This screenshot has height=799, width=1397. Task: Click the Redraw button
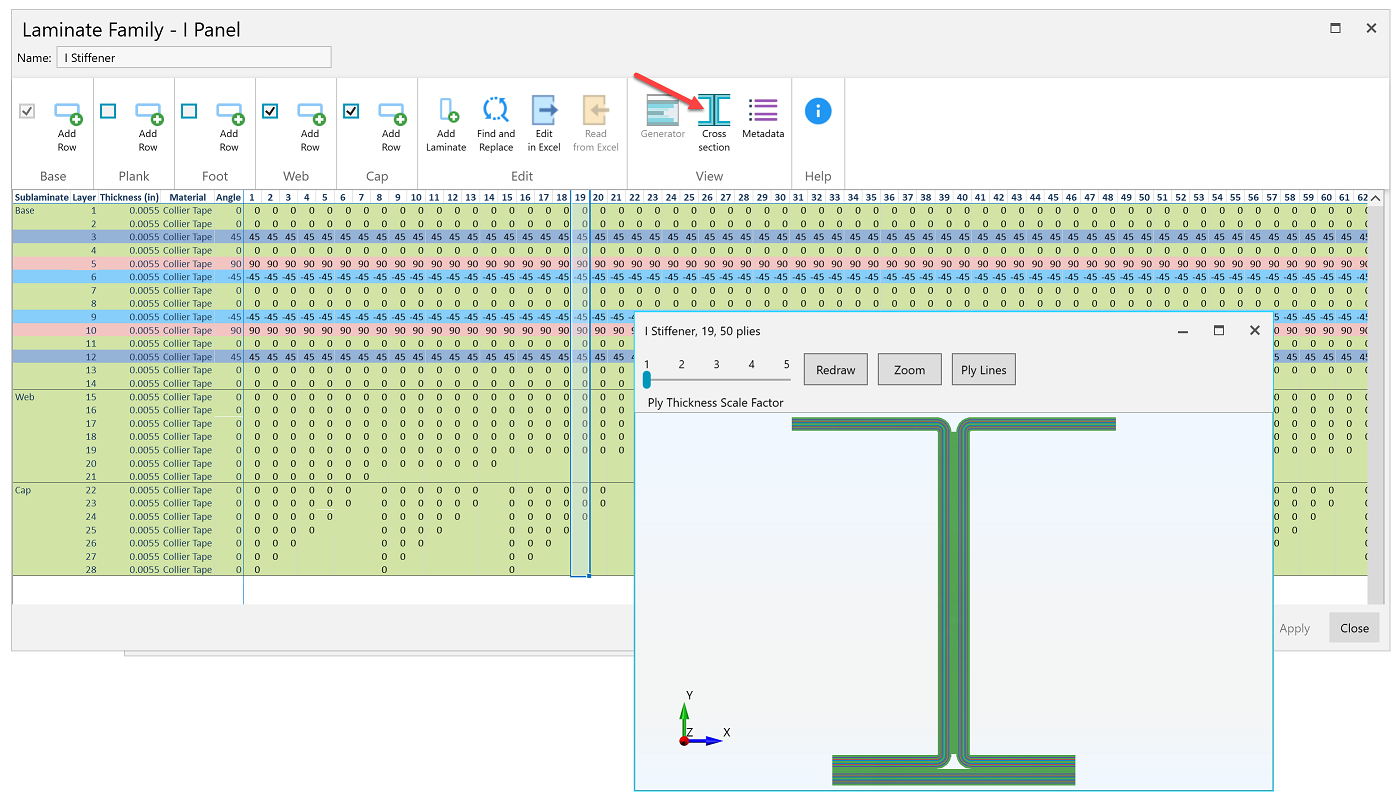836,369
